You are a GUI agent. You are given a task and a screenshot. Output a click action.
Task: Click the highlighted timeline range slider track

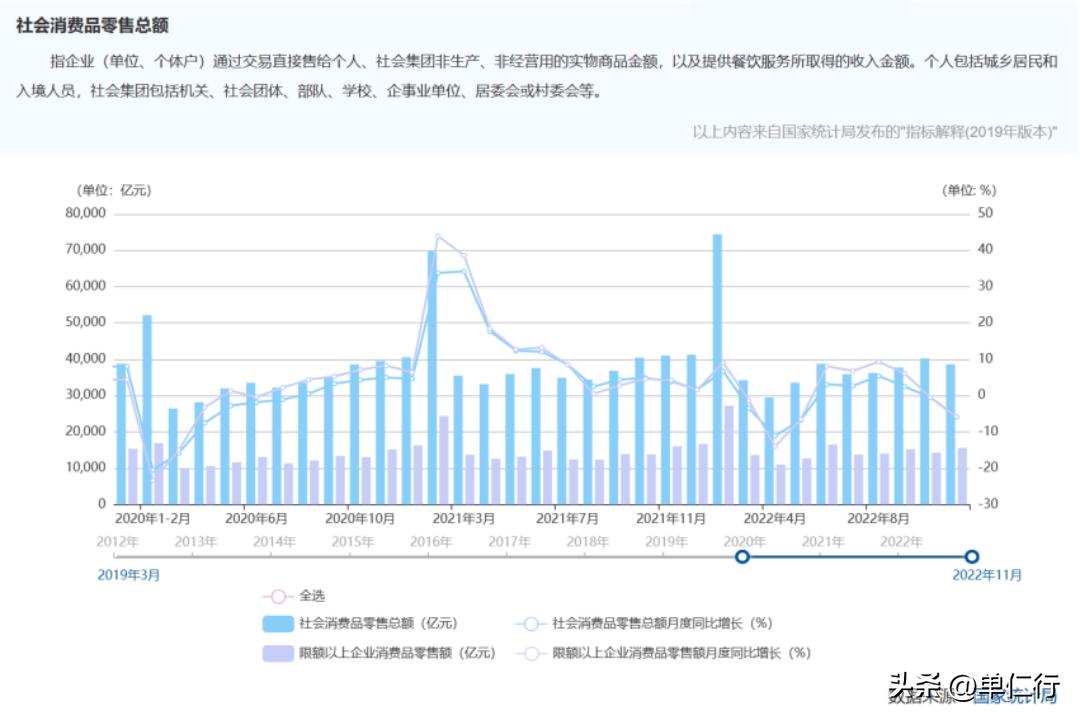pos(855,558)
